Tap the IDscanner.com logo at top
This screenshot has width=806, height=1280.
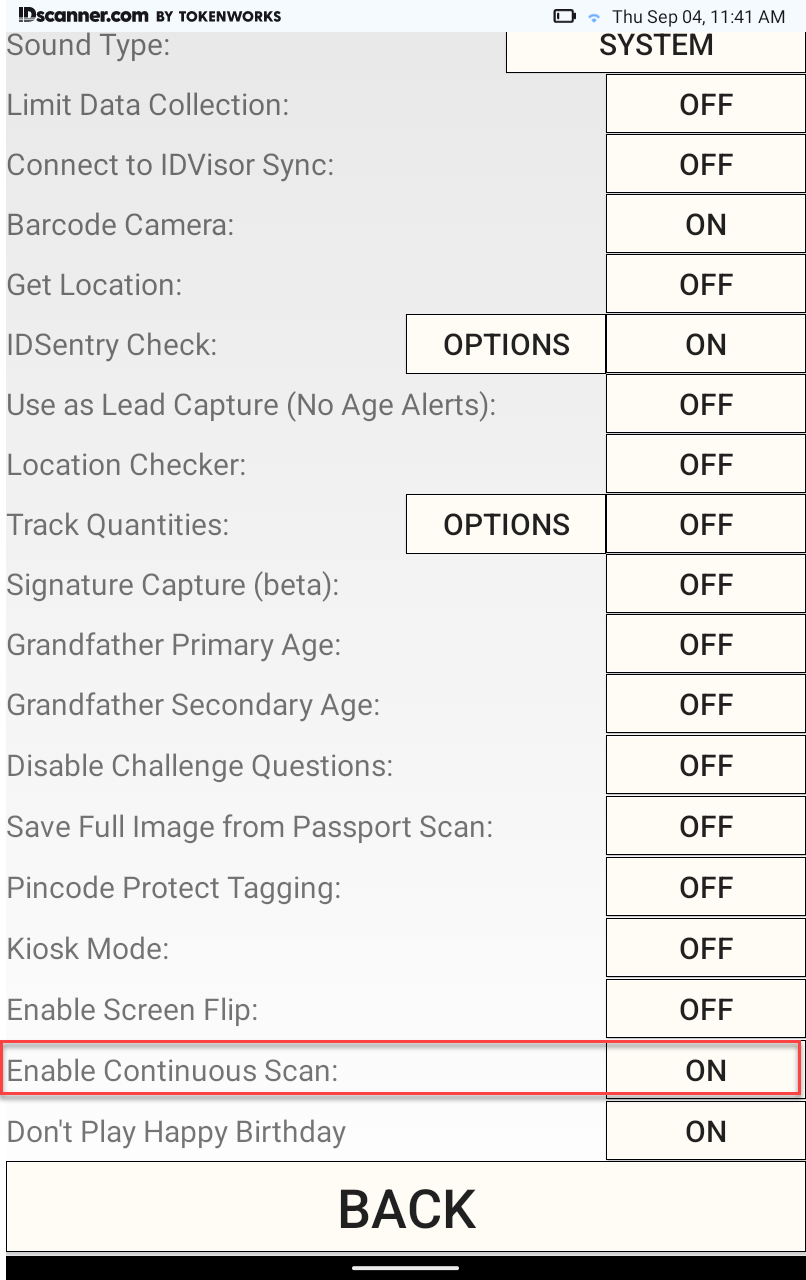pyautogui.click(x=150, y=16)
